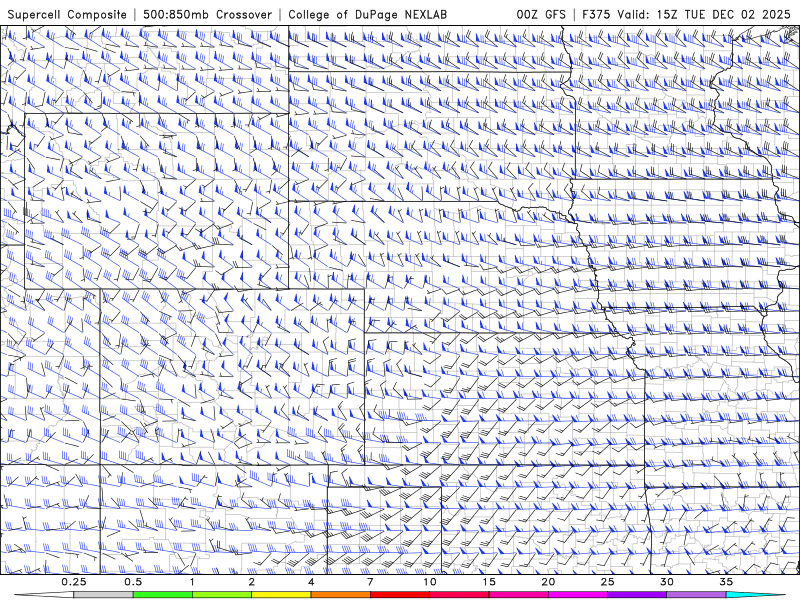The width and height of the screenshot is (800, 600).
Task: Click the "30" color scale label
Action: 667,582
